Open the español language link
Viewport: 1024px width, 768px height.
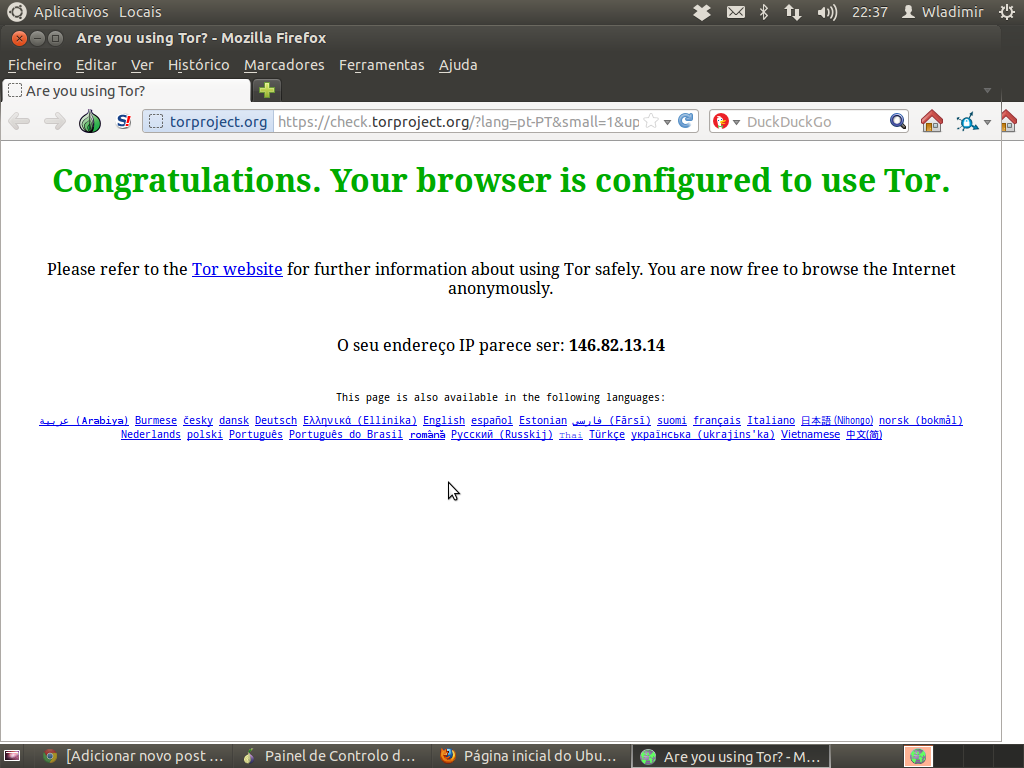tap(492, 421)
